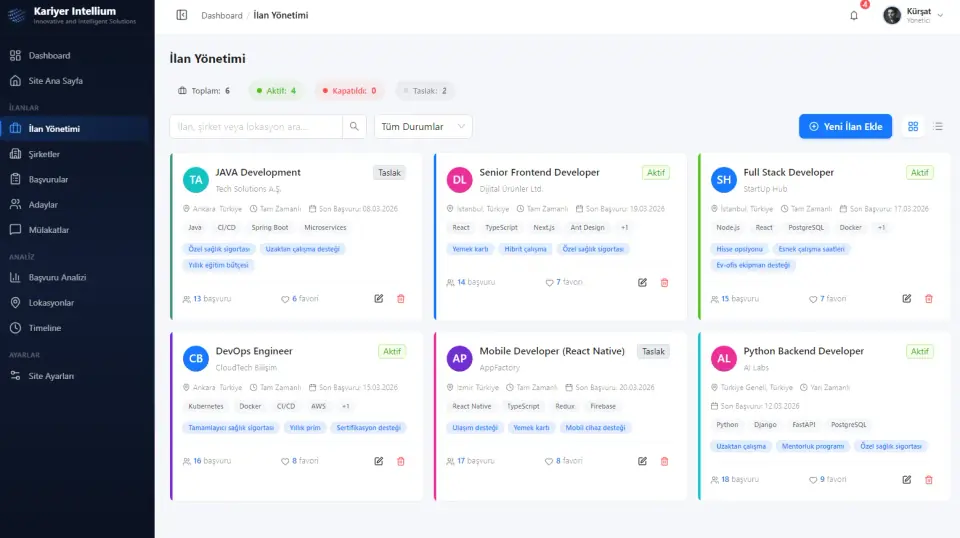Screen dimensions: 960x538
Task: Open Tüm Durumlar status dropdown
Action: coord(423,127)
